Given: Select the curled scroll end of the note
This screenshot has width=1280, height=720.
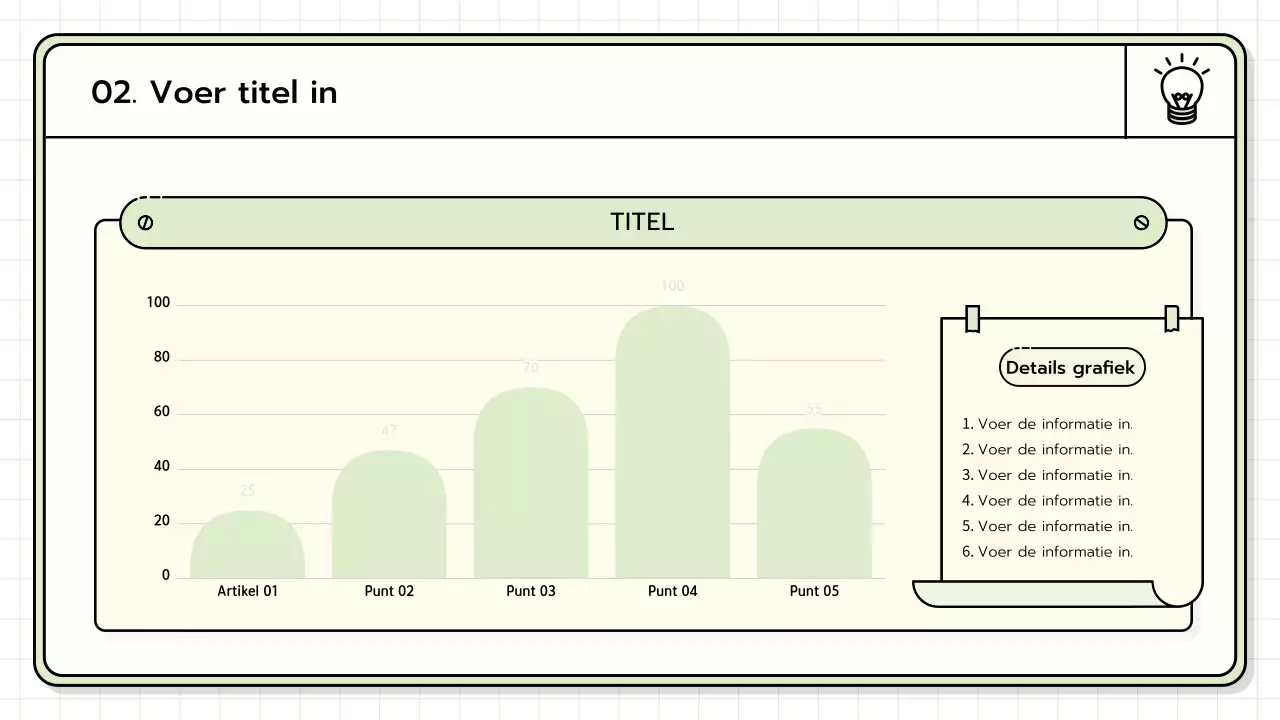Looking at the screenshot, I should pos(1177,592).
